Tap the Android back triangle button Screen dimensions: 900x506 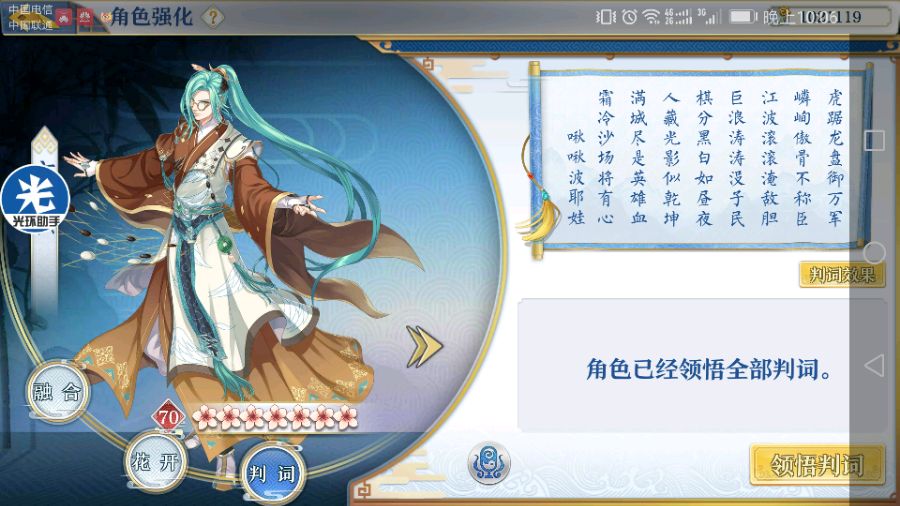(874, 365)
